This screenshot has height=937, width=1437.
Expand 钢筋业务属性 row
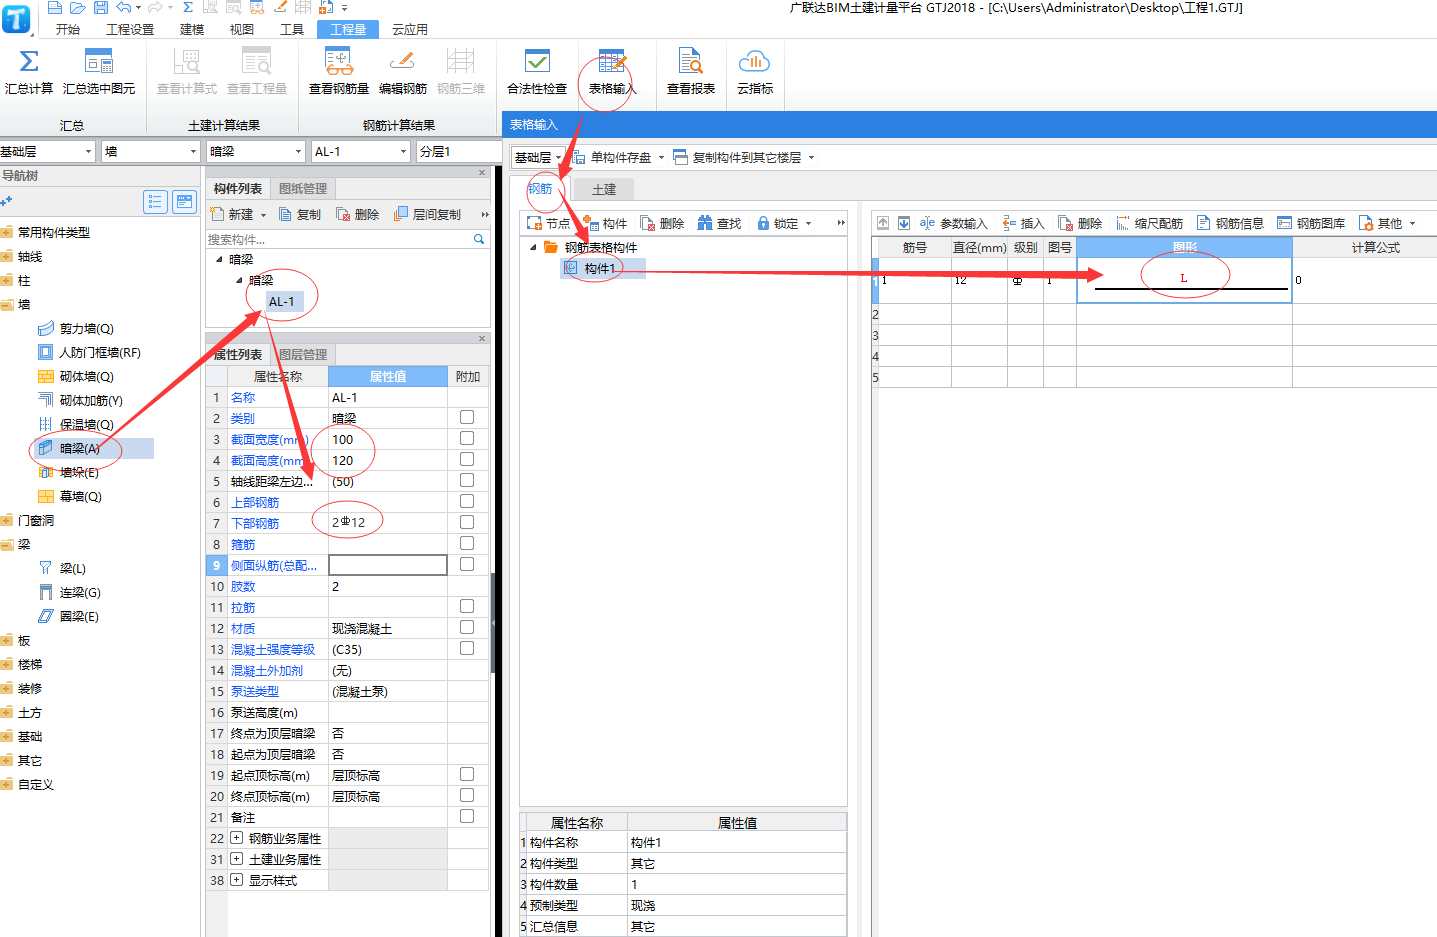(x=237, y=838)
